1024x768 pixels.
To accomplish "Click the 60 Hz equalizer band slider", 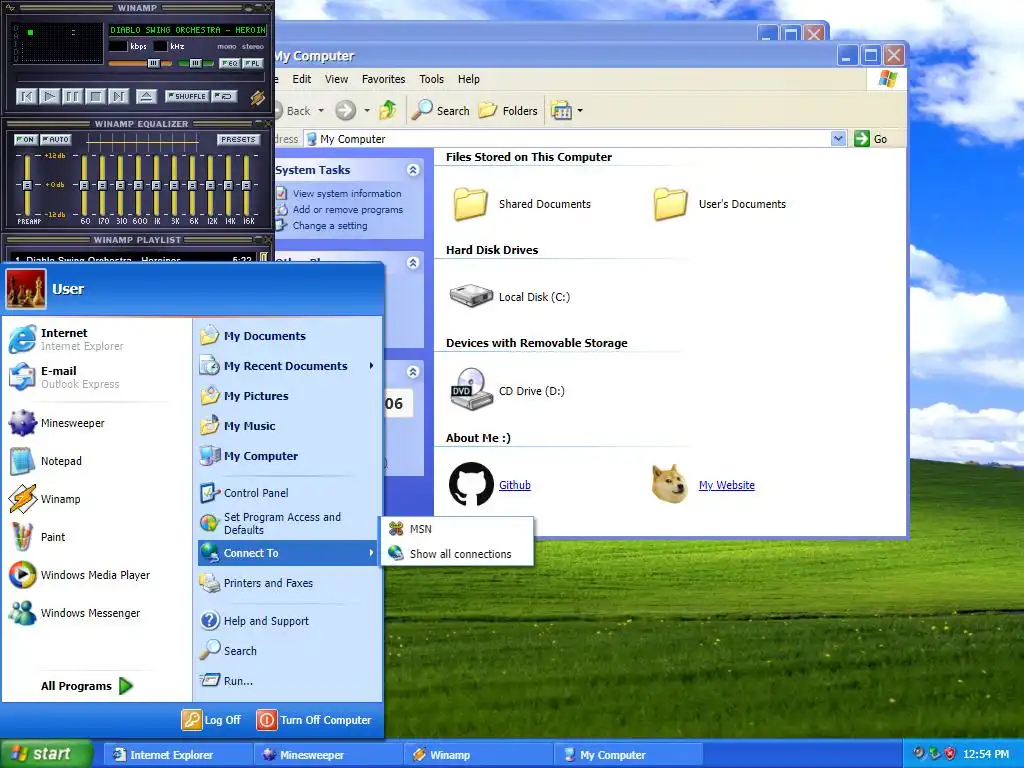I will 84,185.
